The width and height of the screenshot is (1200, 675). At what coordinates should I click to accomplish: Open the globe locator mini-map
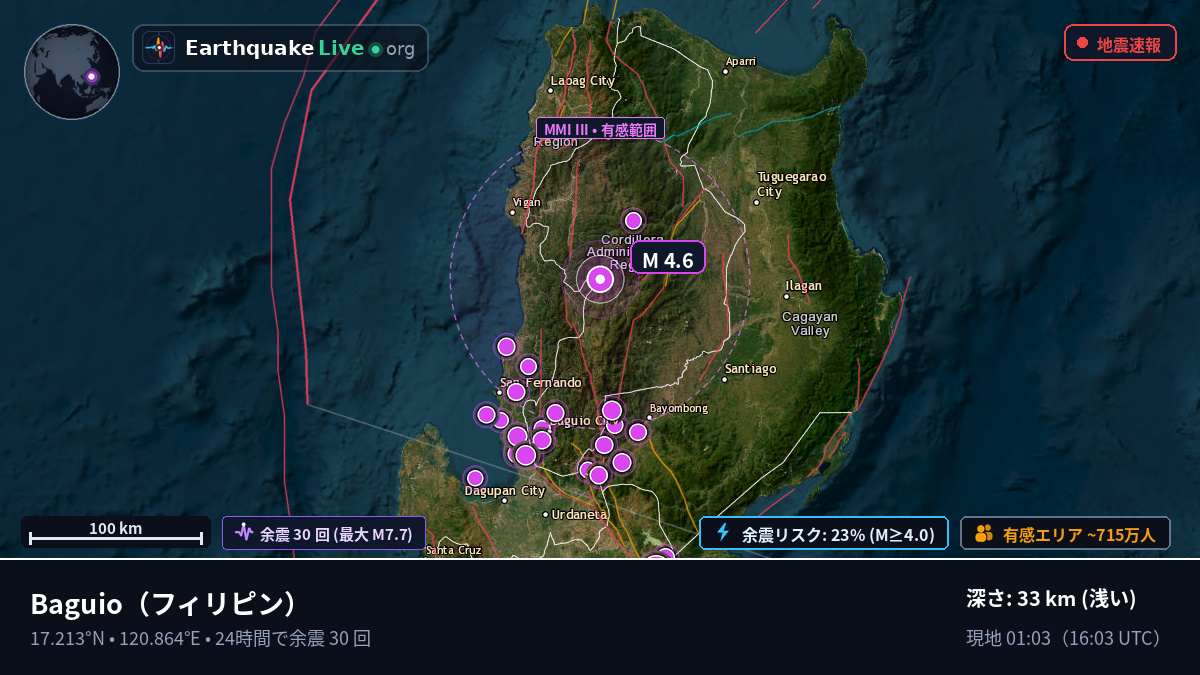pyautogui.click(x=72, y=72)
